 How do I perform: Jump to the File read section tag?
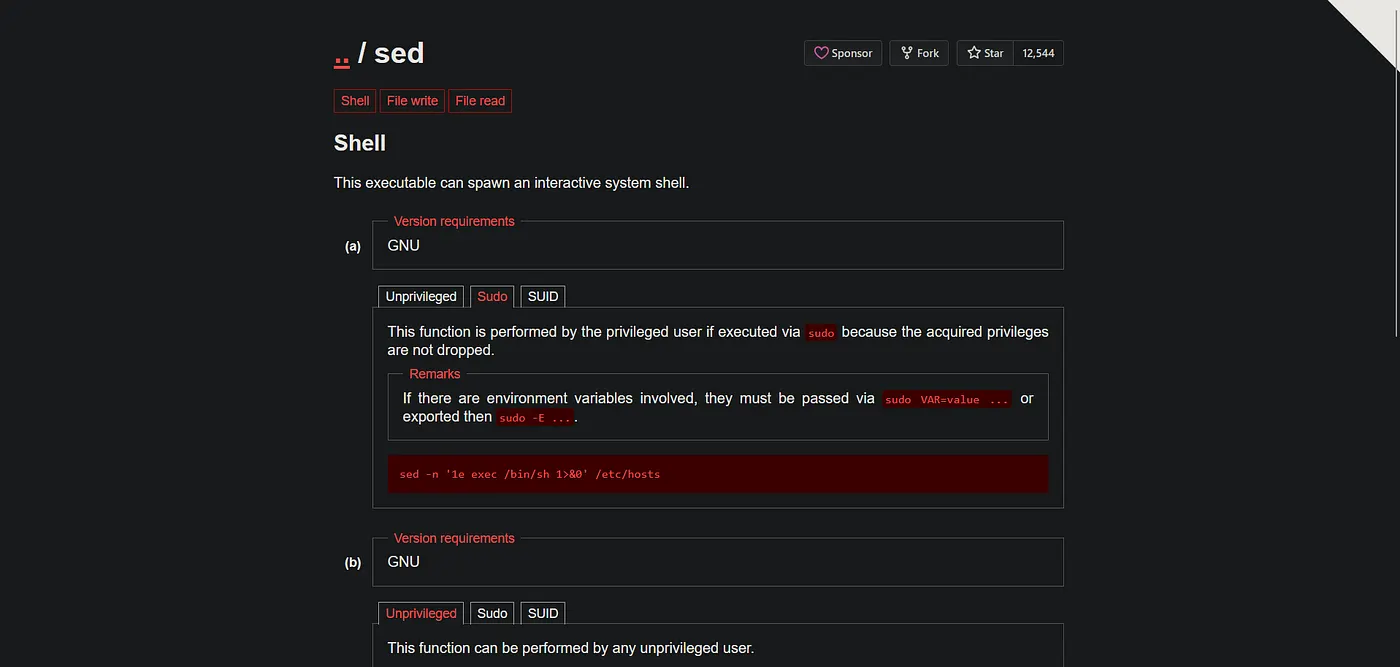[480, 101]
